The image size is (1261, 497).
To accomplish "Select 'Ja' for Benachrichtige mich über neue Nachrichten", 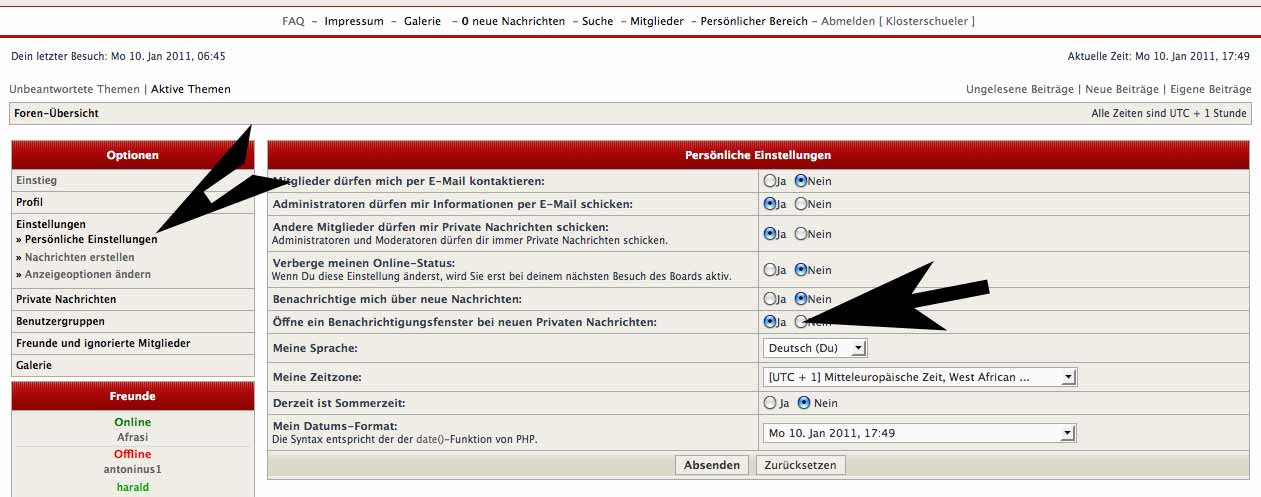I will pyautogui.click(x=769, y=298).
